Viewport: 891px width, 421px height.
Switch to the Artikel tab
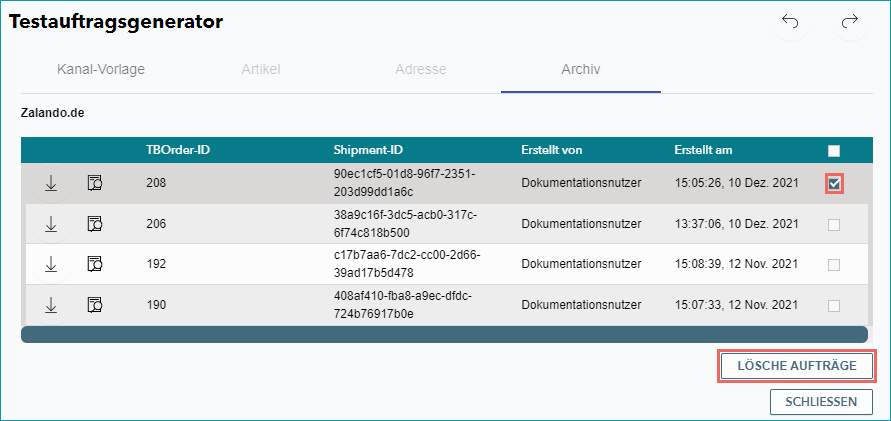click(261, 70)
